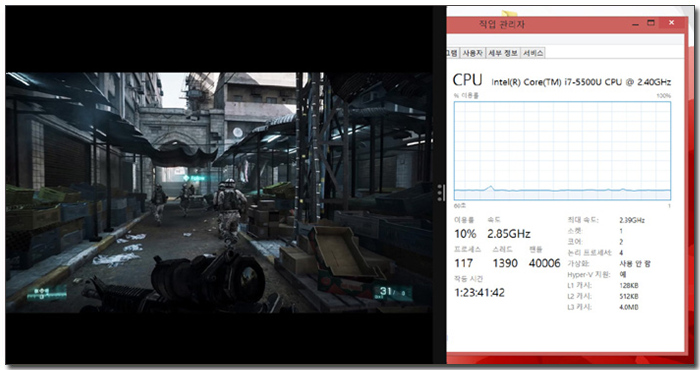
Task: Switch to the 사용자 tab
Action: click(x=472, y=53)
